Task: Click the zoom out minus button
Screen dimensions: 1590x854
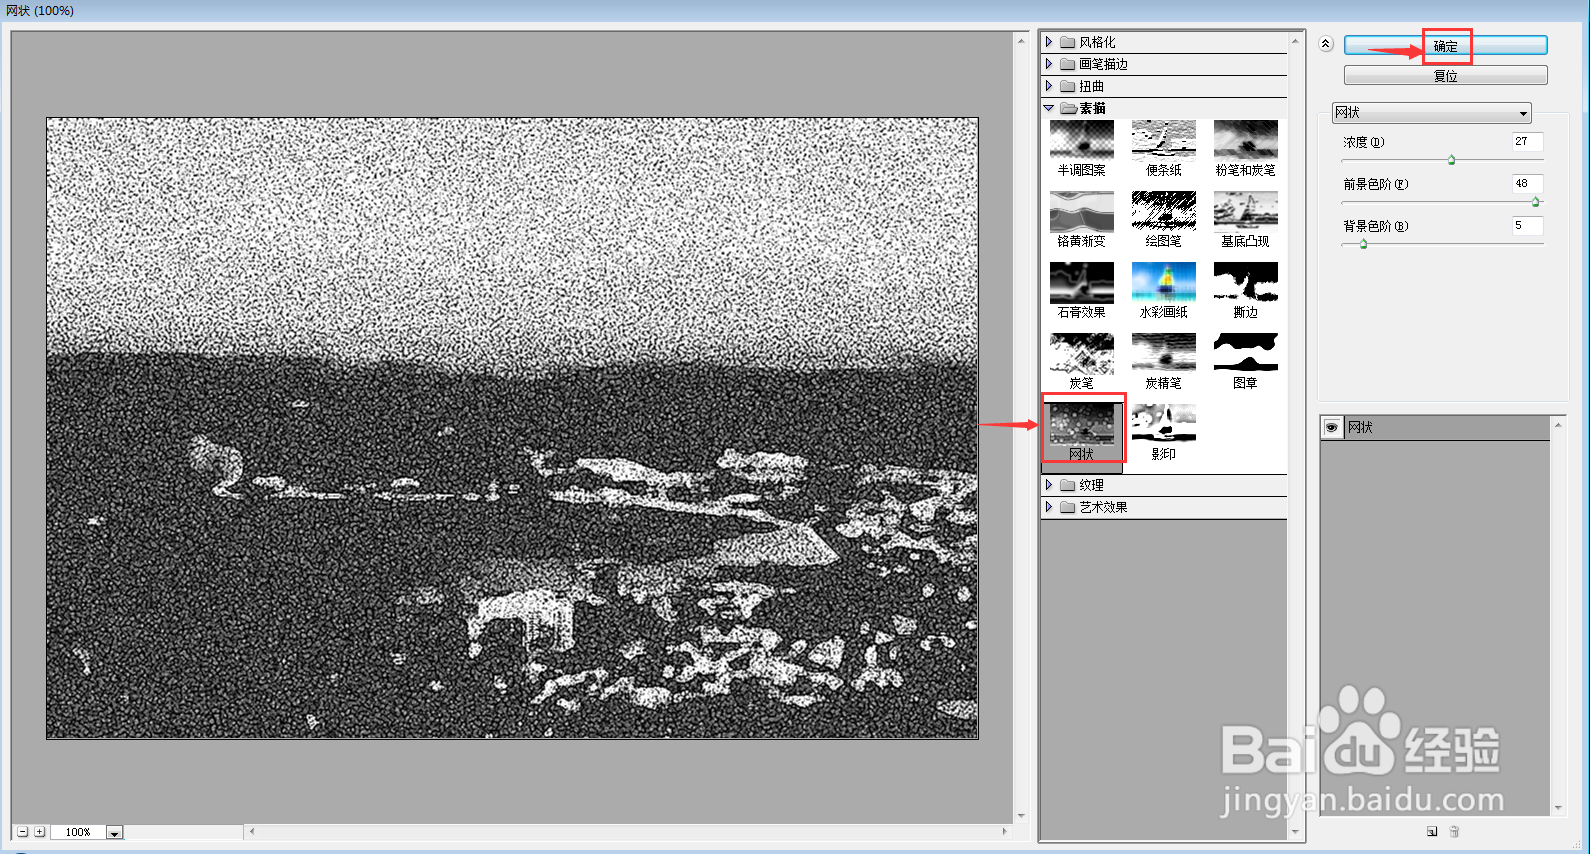Action: click(22, 832)
